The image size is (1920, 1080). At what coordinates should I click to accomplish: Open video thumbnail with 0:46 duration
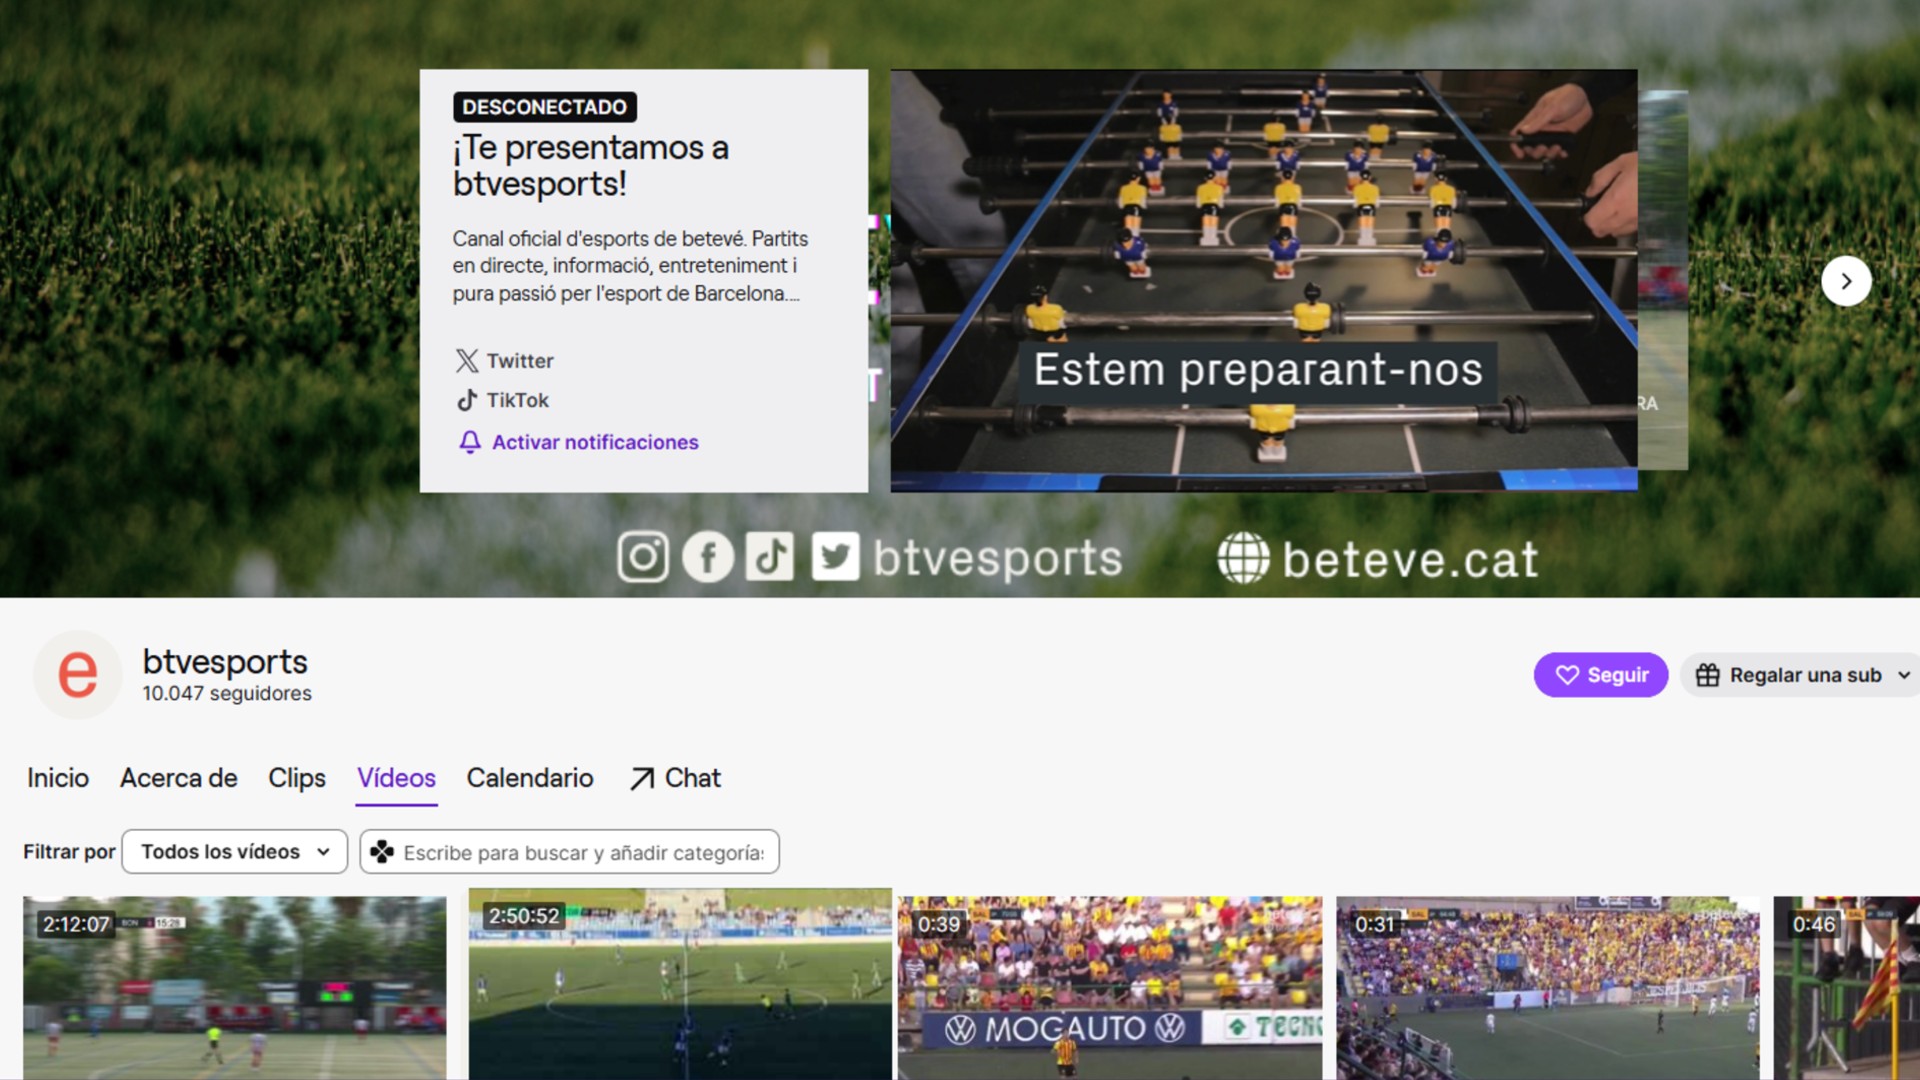pos(1846,988)
